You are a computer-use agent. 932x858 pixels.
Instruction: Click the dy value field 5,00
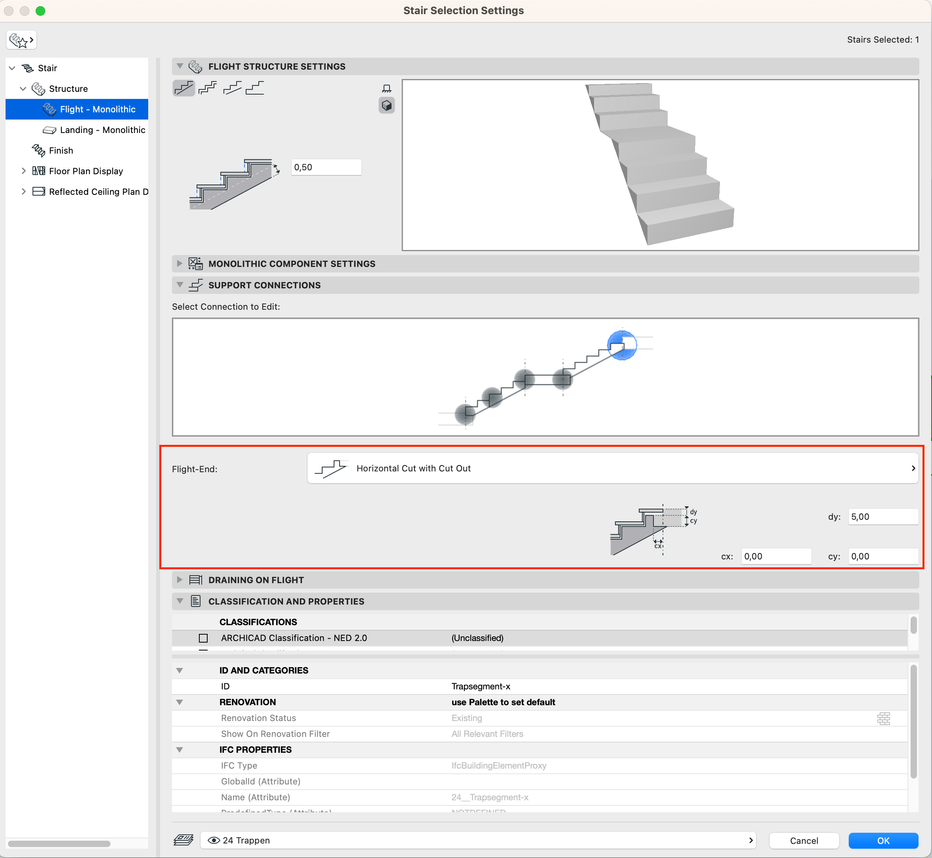pyautogui.click(x=883, y=517)
